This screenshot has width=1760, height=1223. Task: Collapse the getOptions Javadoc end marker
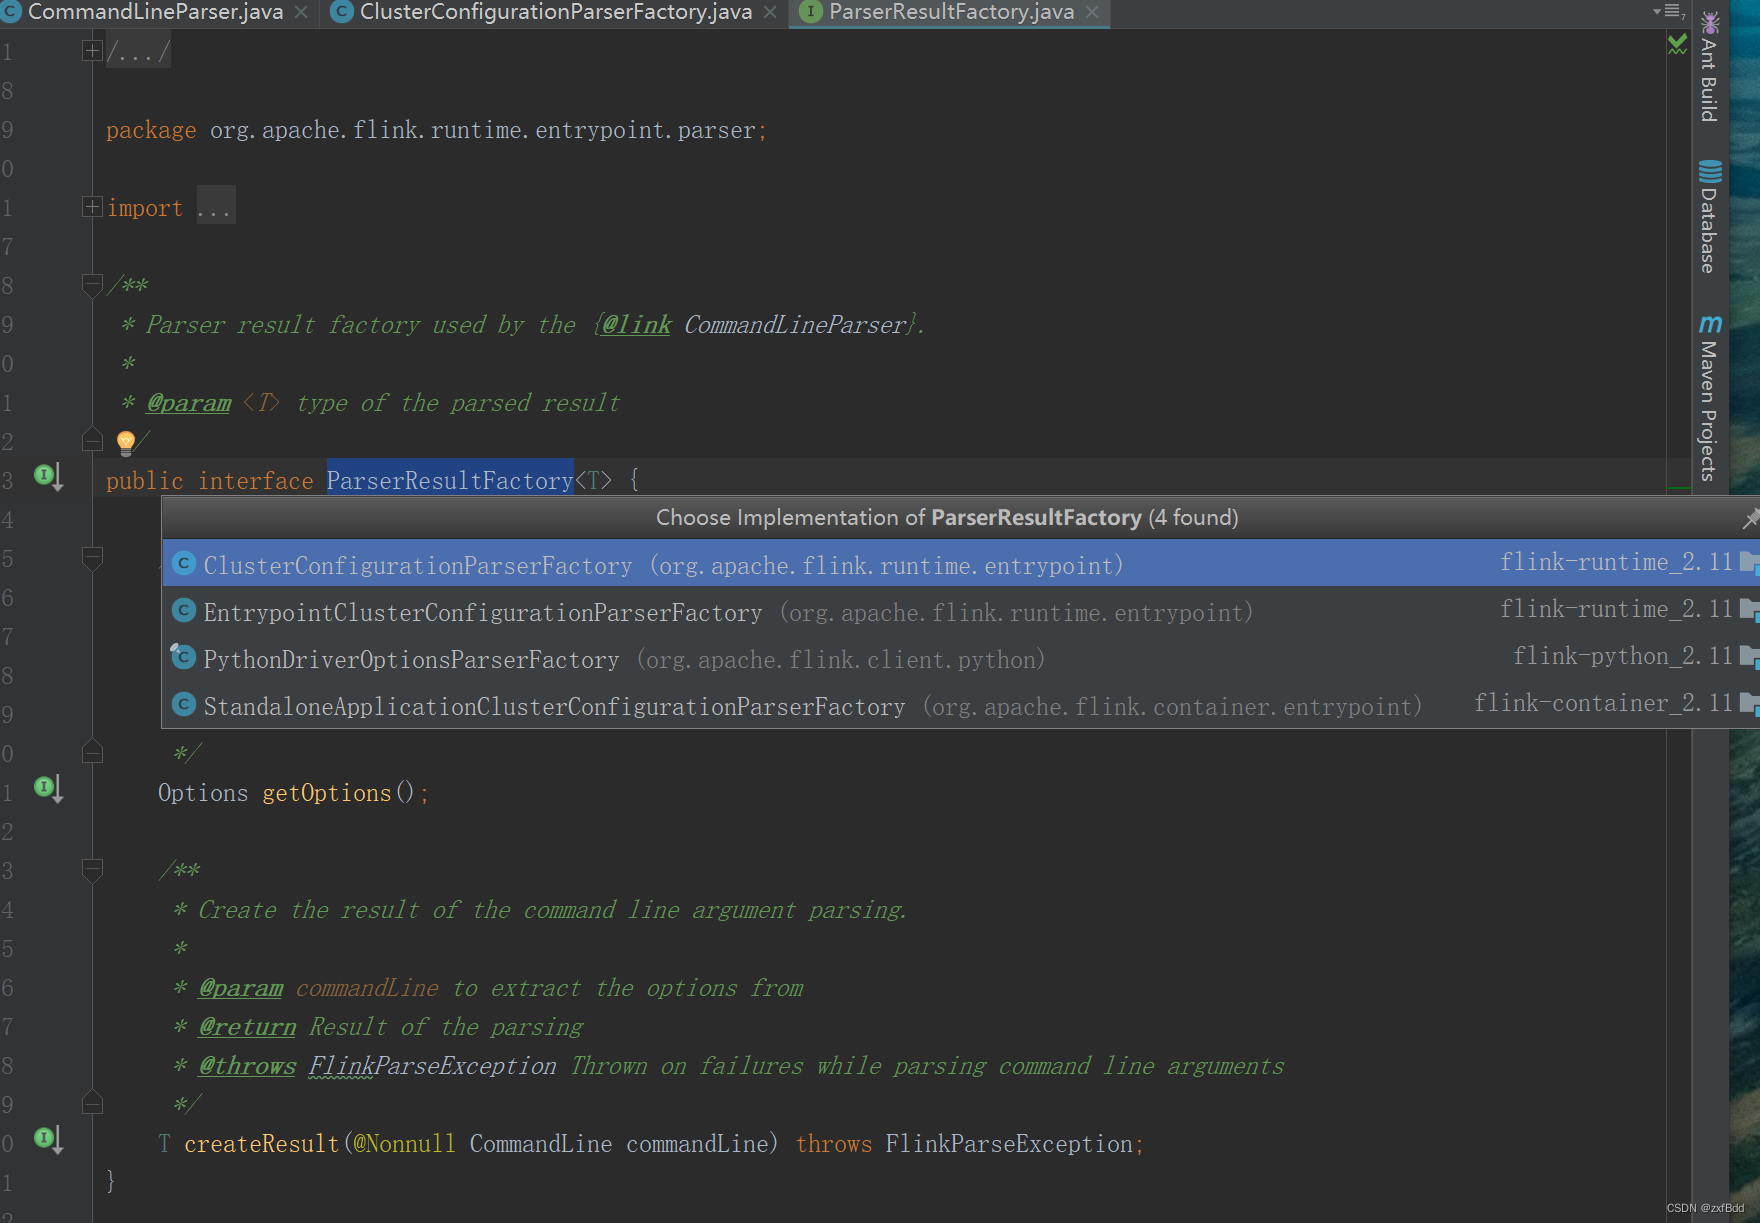(92, 752)
